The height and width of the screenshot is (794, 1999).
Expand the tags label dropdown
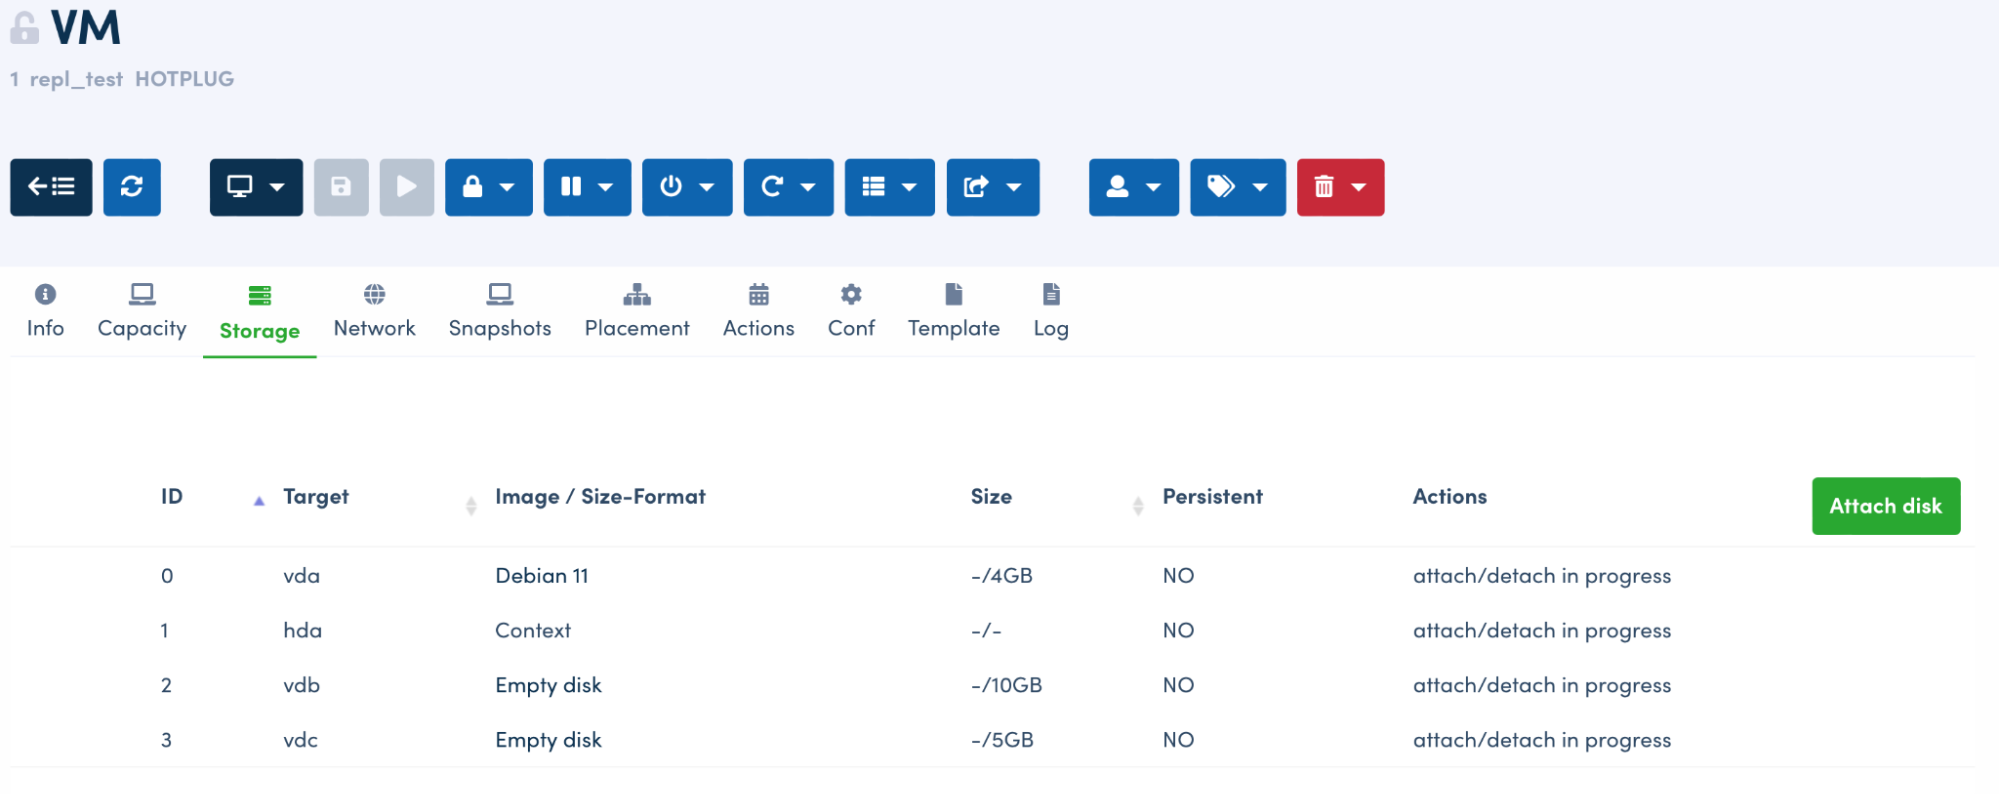click(1237, 187)
